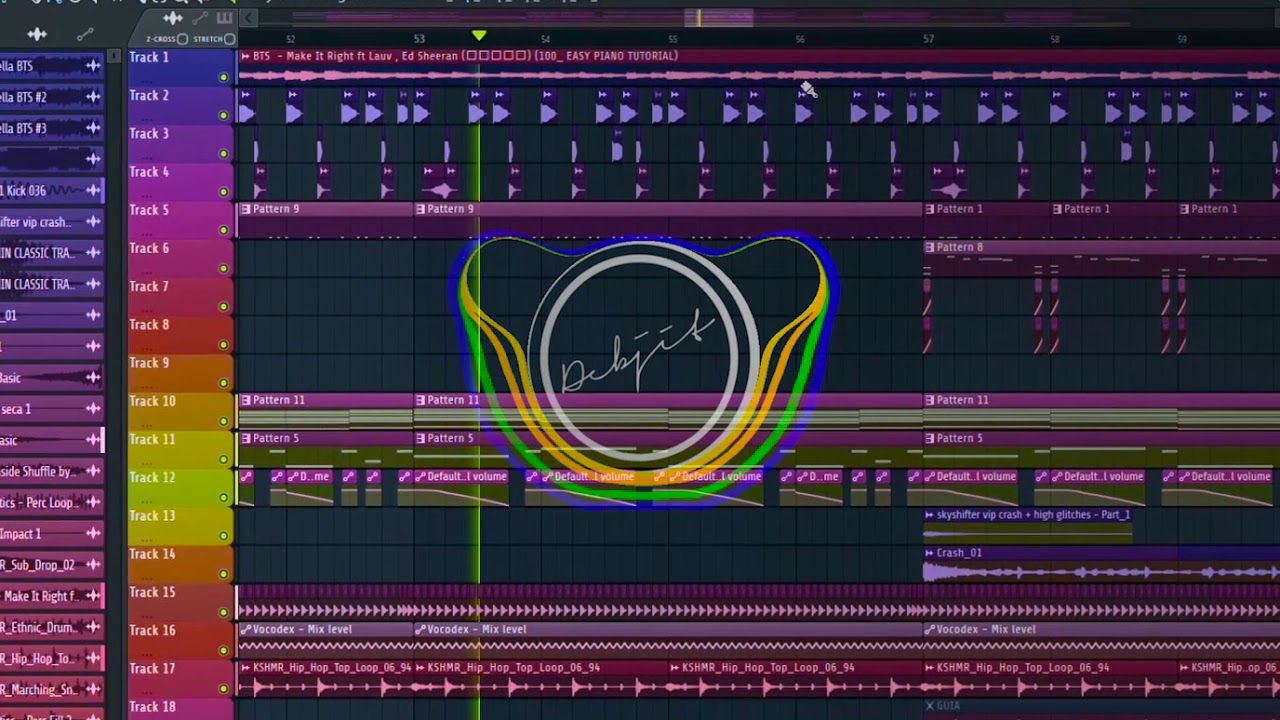Screen dimensions: 1280x720
Task: Select Track 9 header
Action: (180, 373)
